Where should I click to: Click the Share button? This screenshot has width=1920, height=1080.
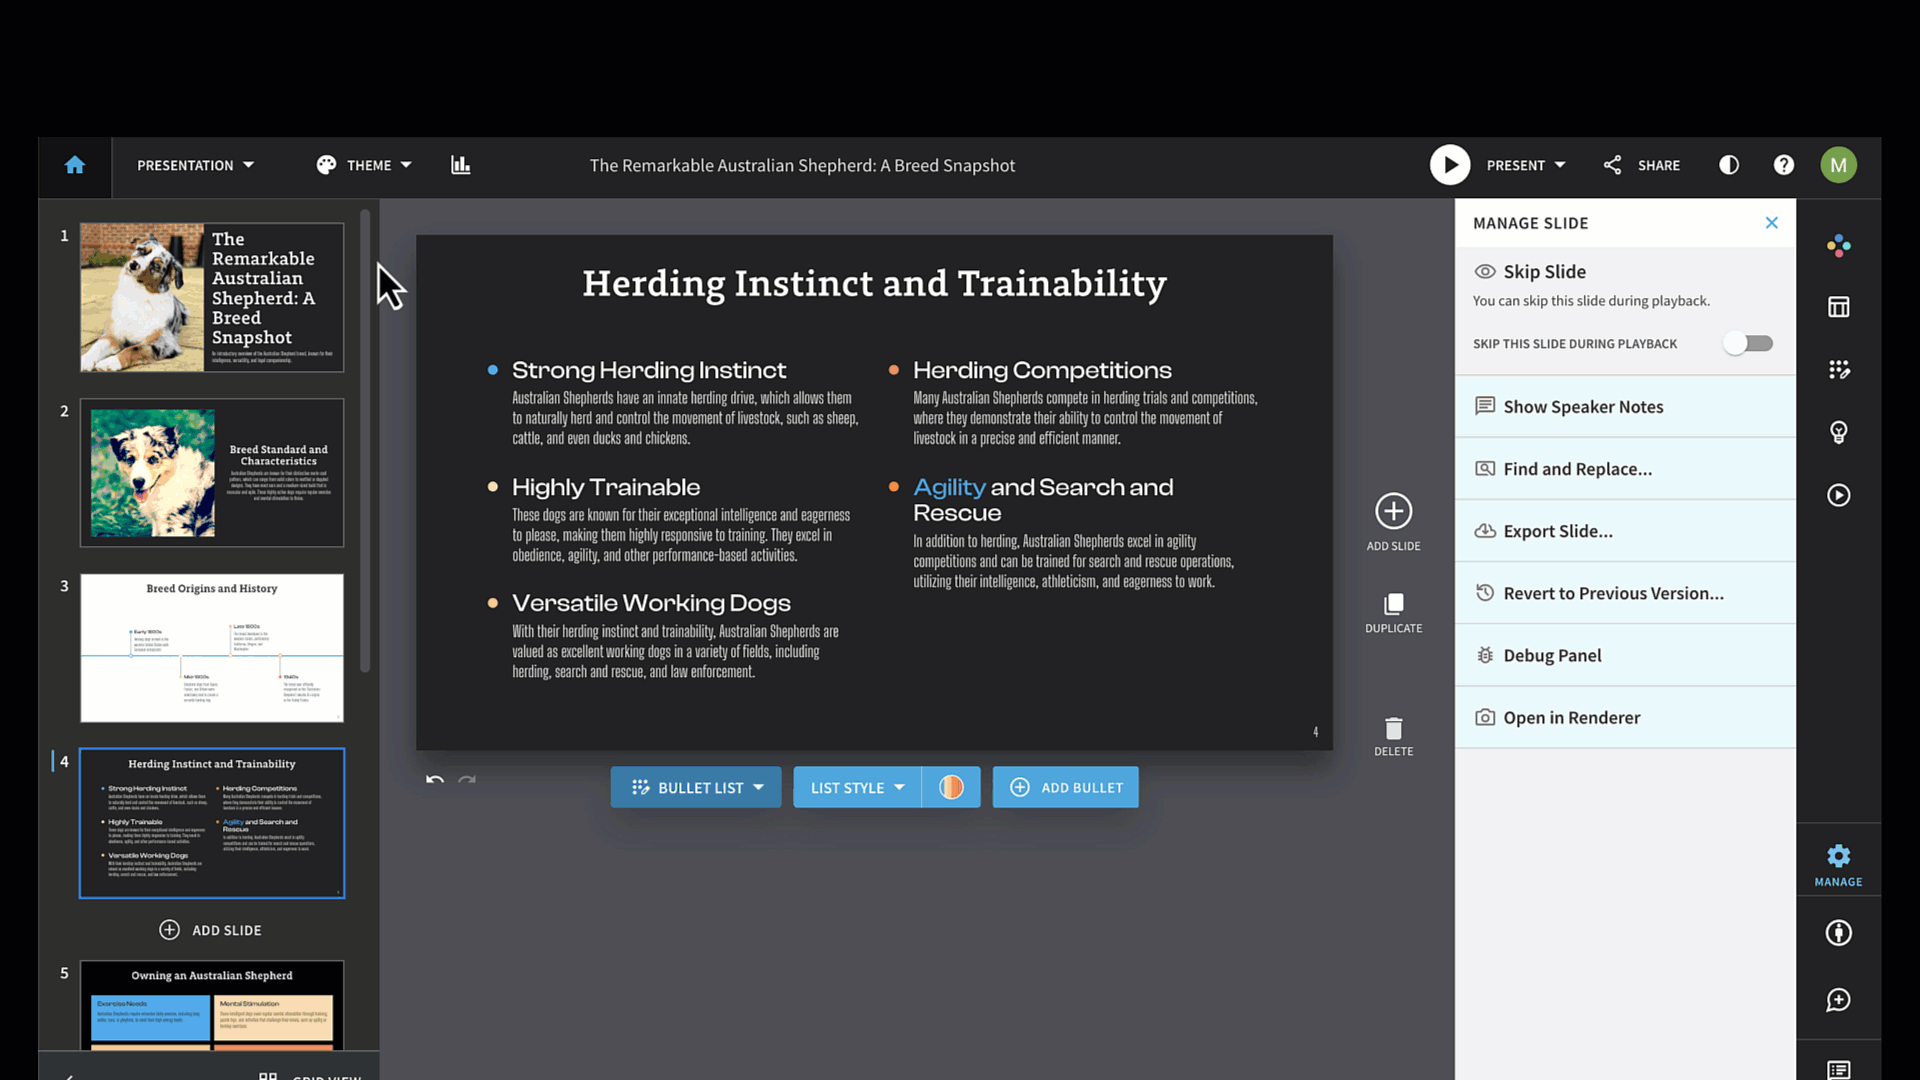click(1642, 165)
